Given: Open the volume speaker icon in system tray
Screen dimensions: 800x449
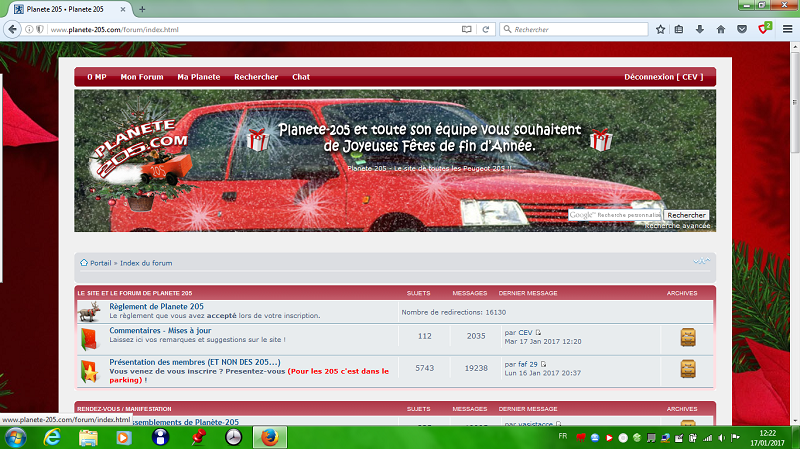Looking at the screenshot, I should [x=721, y=438].
